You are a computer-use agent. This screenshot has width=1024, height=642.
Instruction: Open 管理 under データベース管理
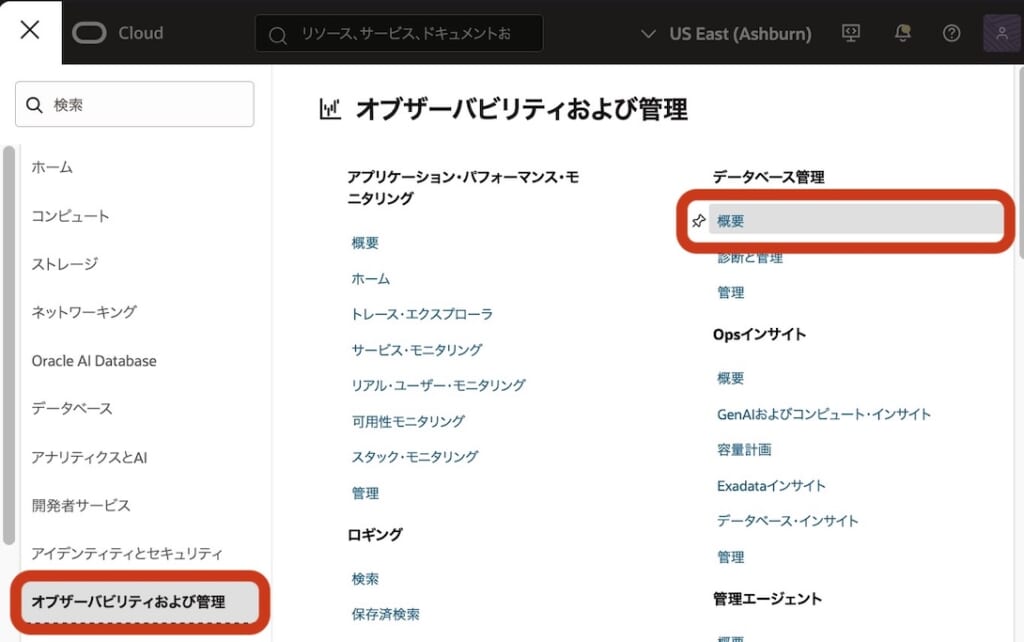730,293
